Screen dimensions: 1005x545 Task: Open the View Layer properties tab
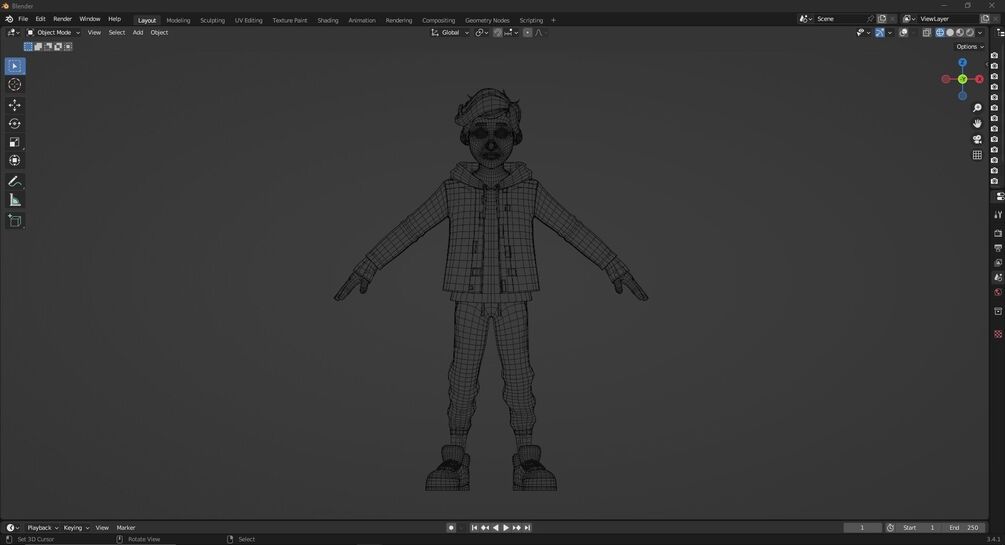point(998,262)
